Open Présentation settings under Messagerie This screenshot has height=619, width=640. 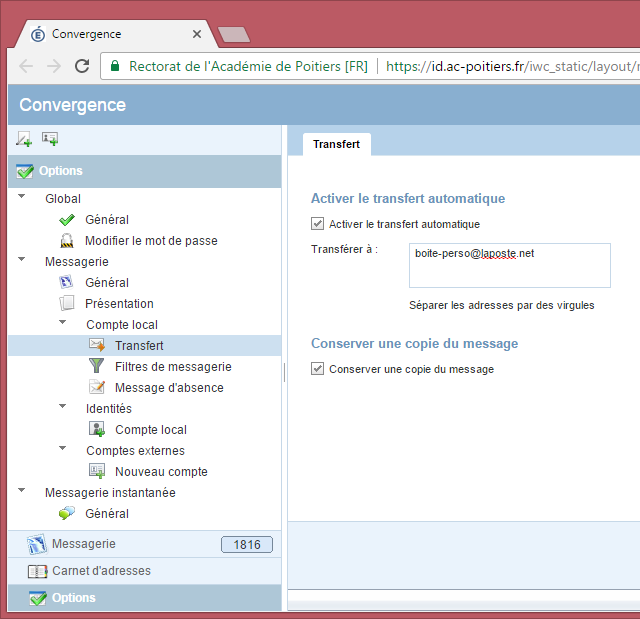(x=119, y=303)
